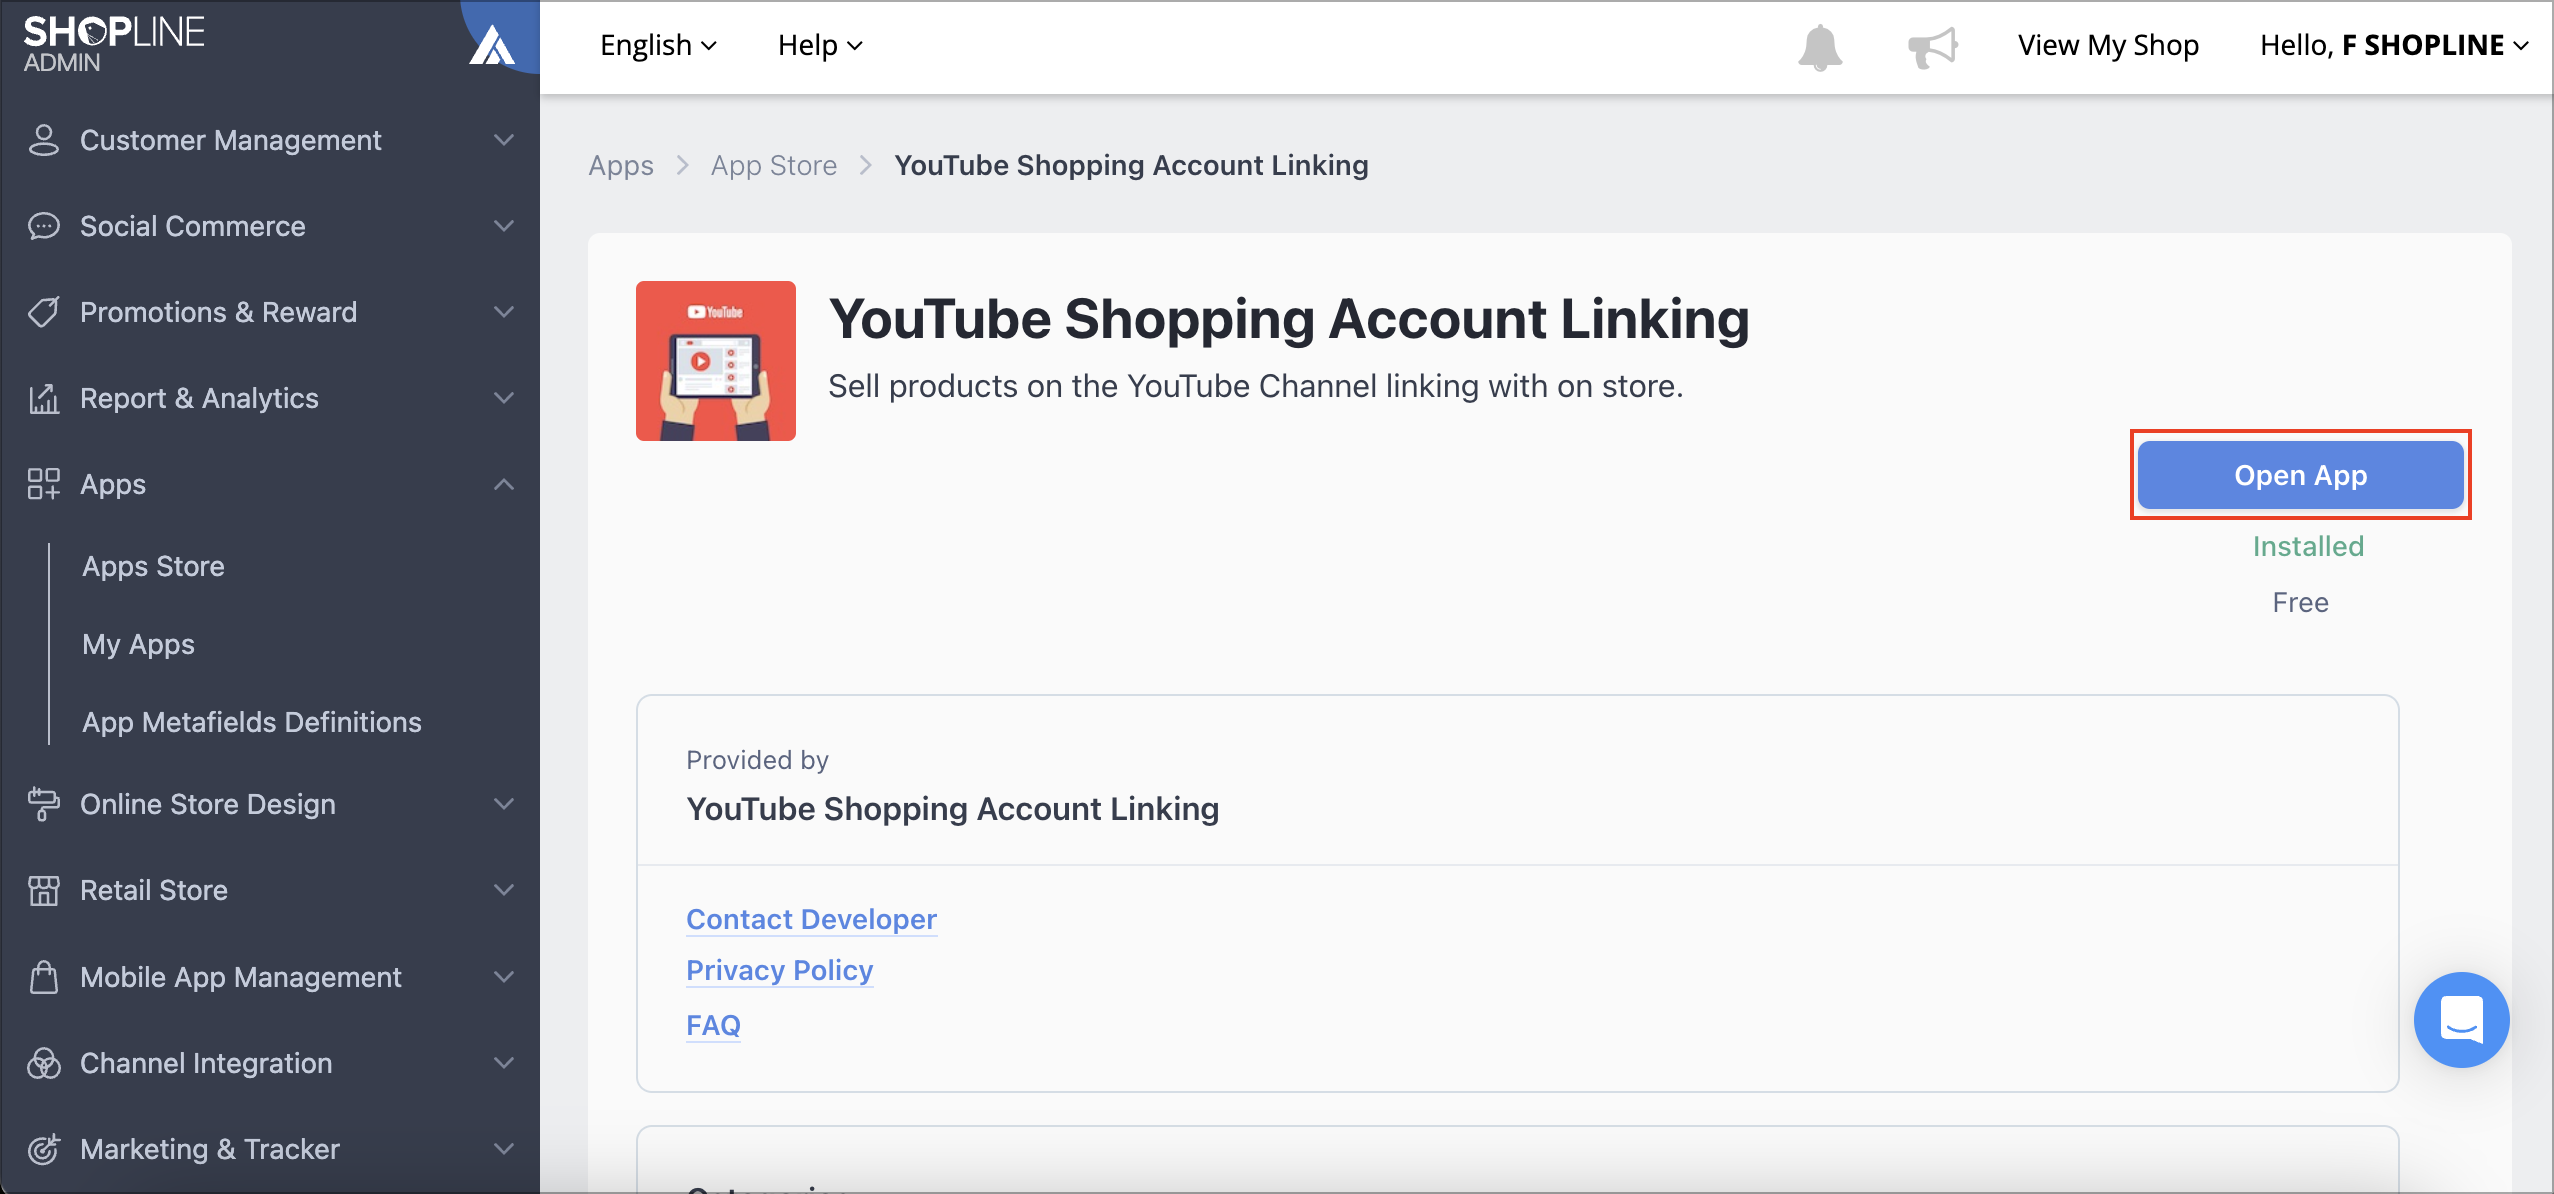2554x1194 pixels.
Task: Click the Free price label
Action: point(2300,602)
